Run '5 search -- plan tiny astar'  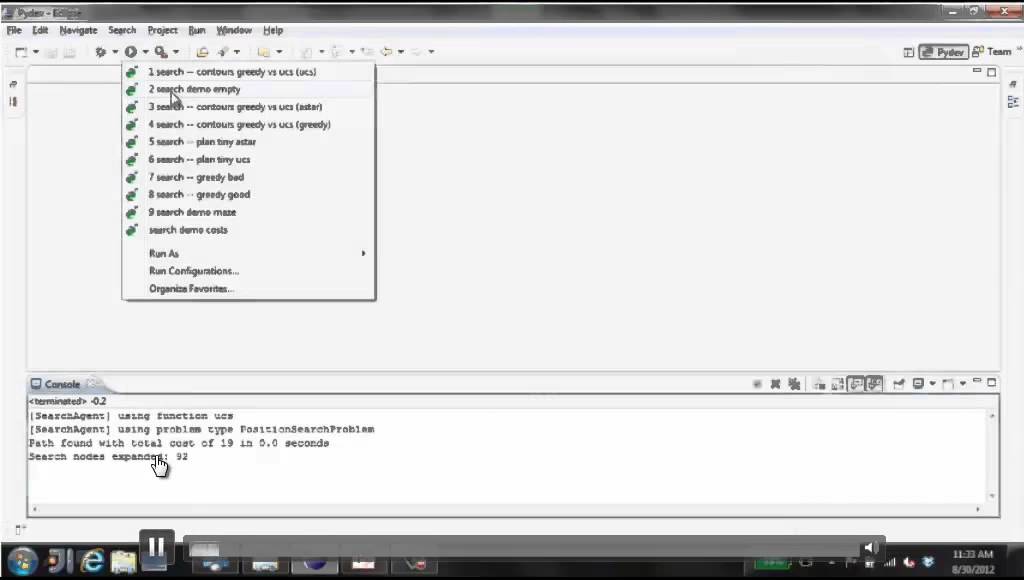click(249, 142)
